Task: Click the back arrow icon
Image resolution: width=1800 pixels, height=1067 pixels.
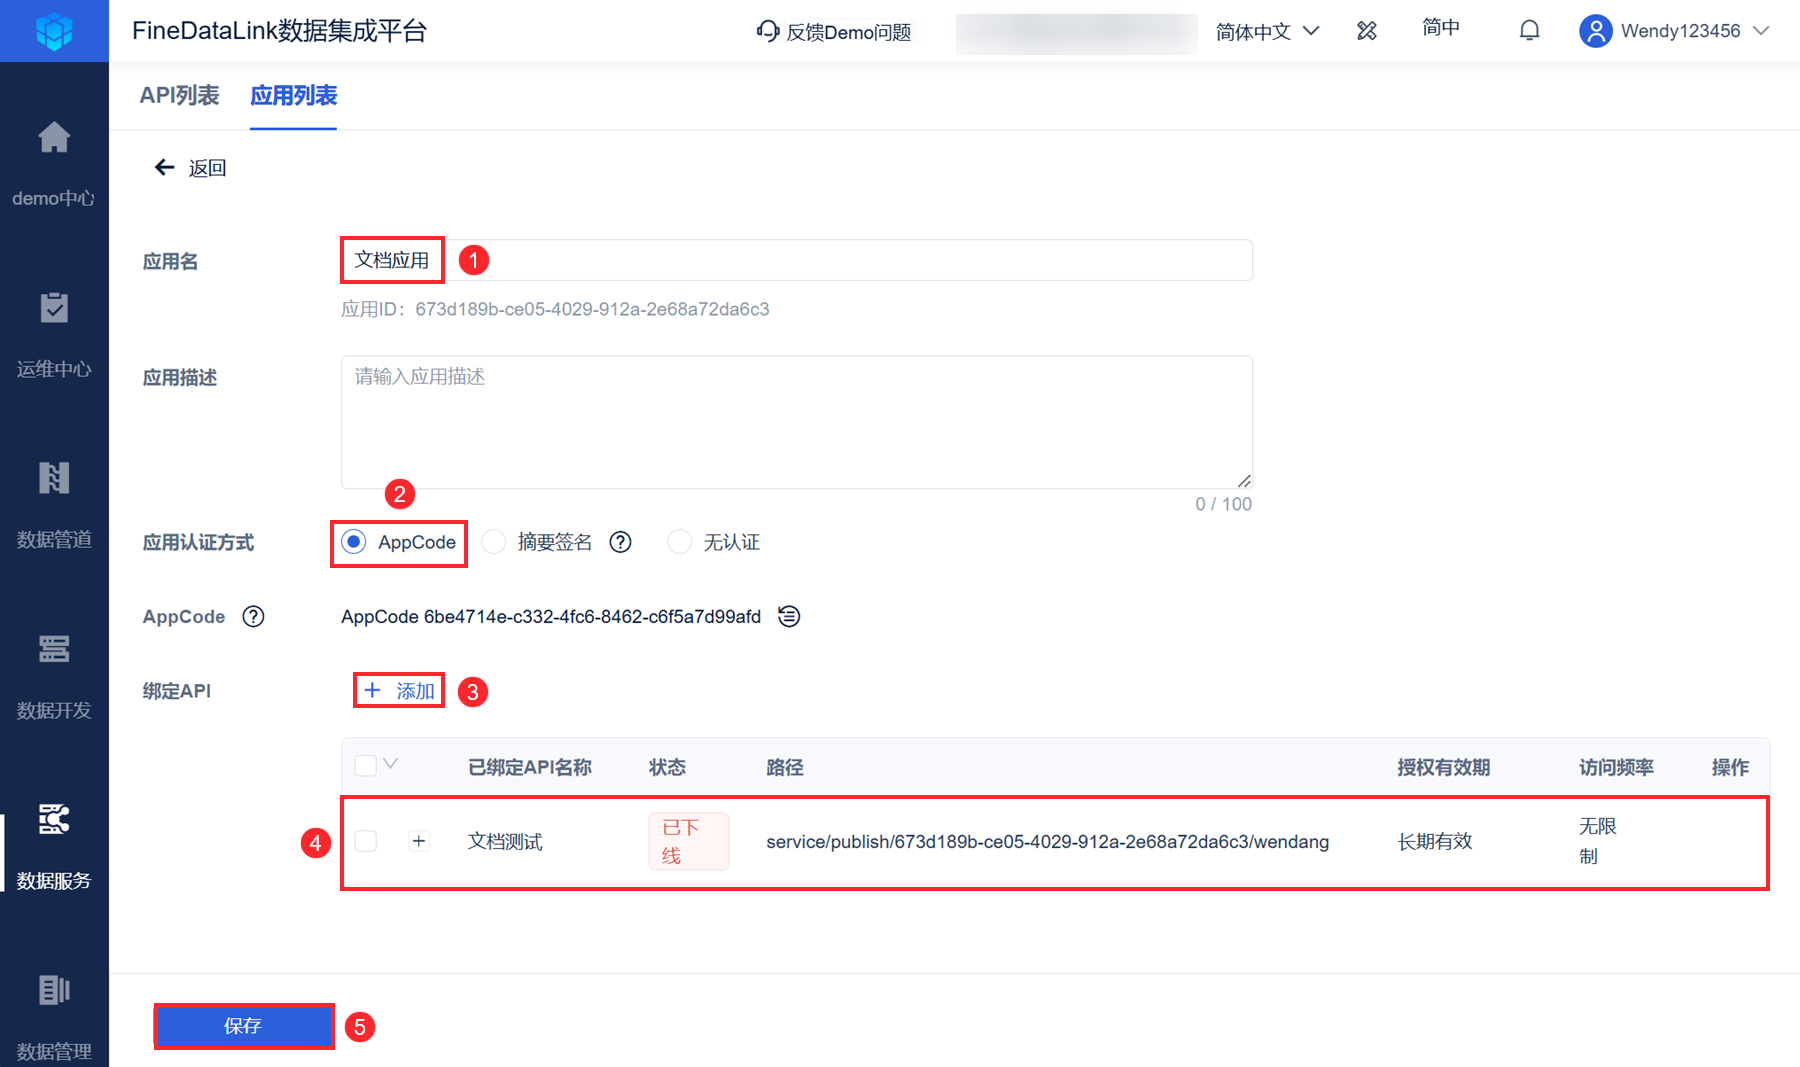Action: point(165,167)
